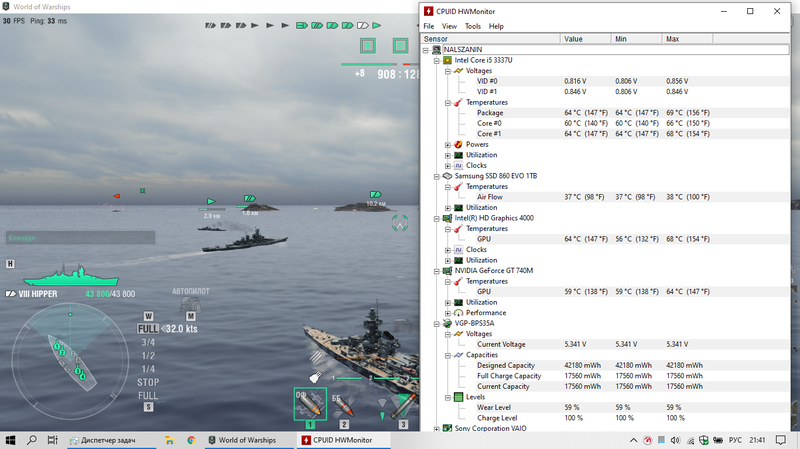Open Chrome from the taskbar
Screen dimensions: 800x449
click(x=191, y=440)
